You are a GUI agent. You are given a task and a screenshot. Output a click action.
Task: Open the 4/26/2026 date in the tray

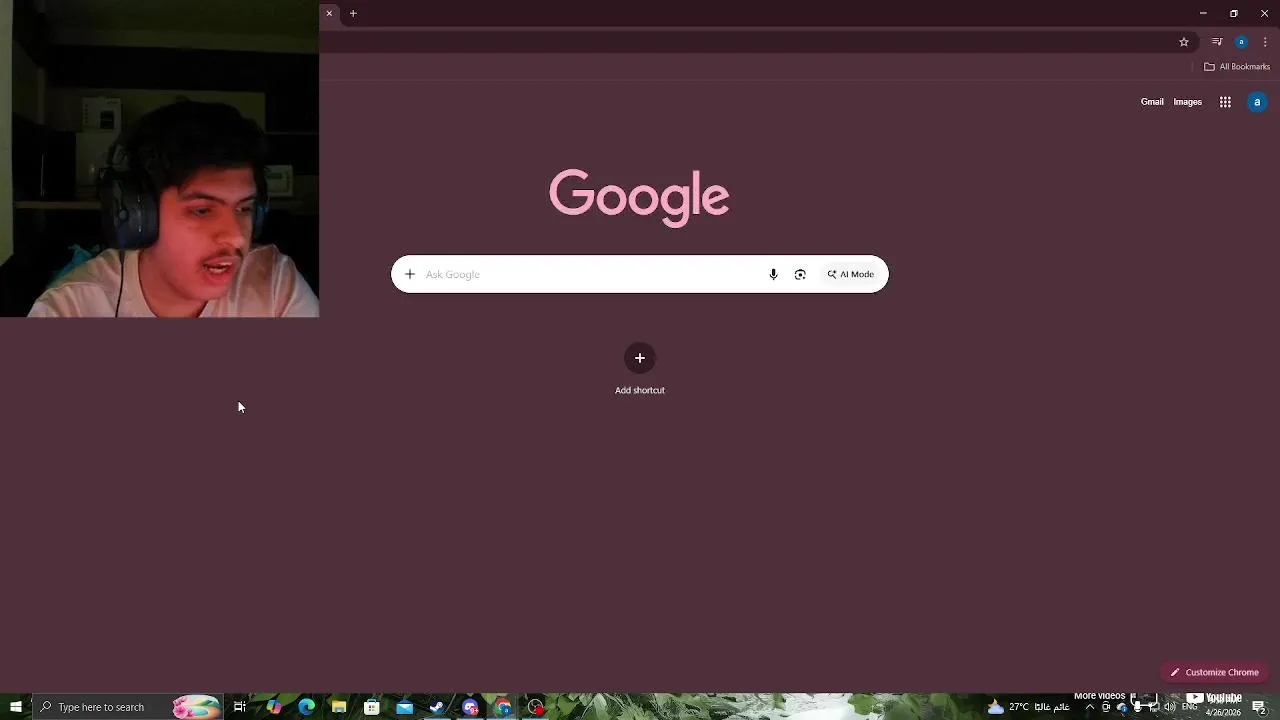(1223, 712)
